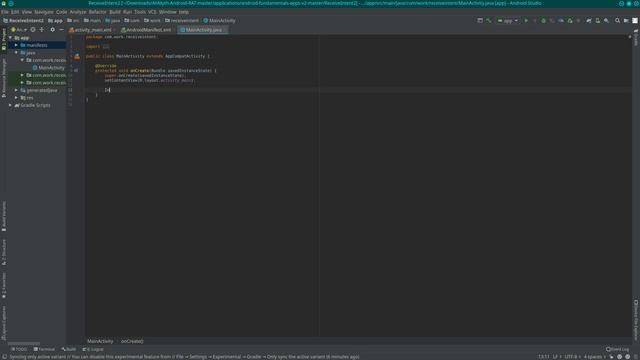Open Device File Explorer side tab
The image size is (640, 360).
pyautogui.click(x=636, y=320)
